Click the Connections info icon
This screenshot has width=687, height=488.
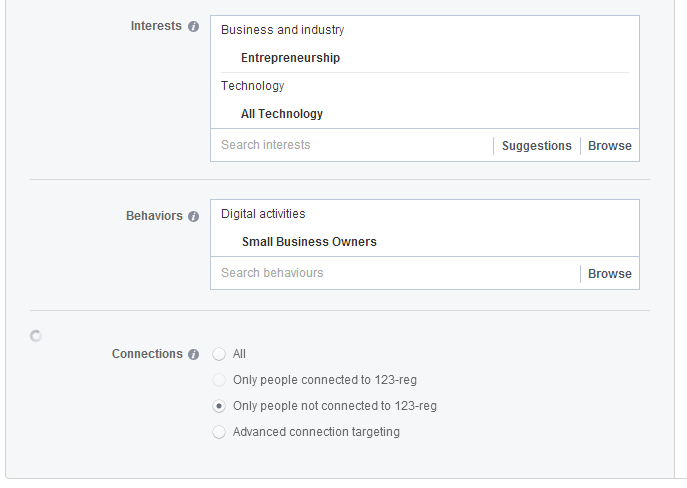click(193, 354)
